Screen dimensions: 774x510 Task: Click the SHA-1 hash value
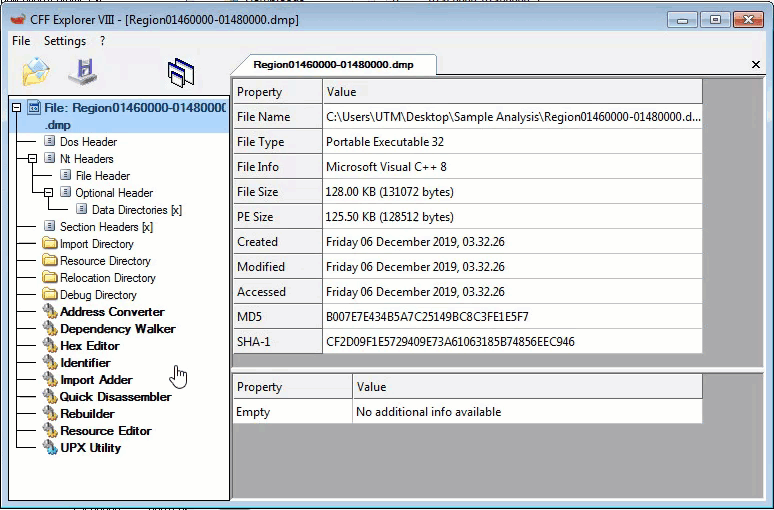450,342
